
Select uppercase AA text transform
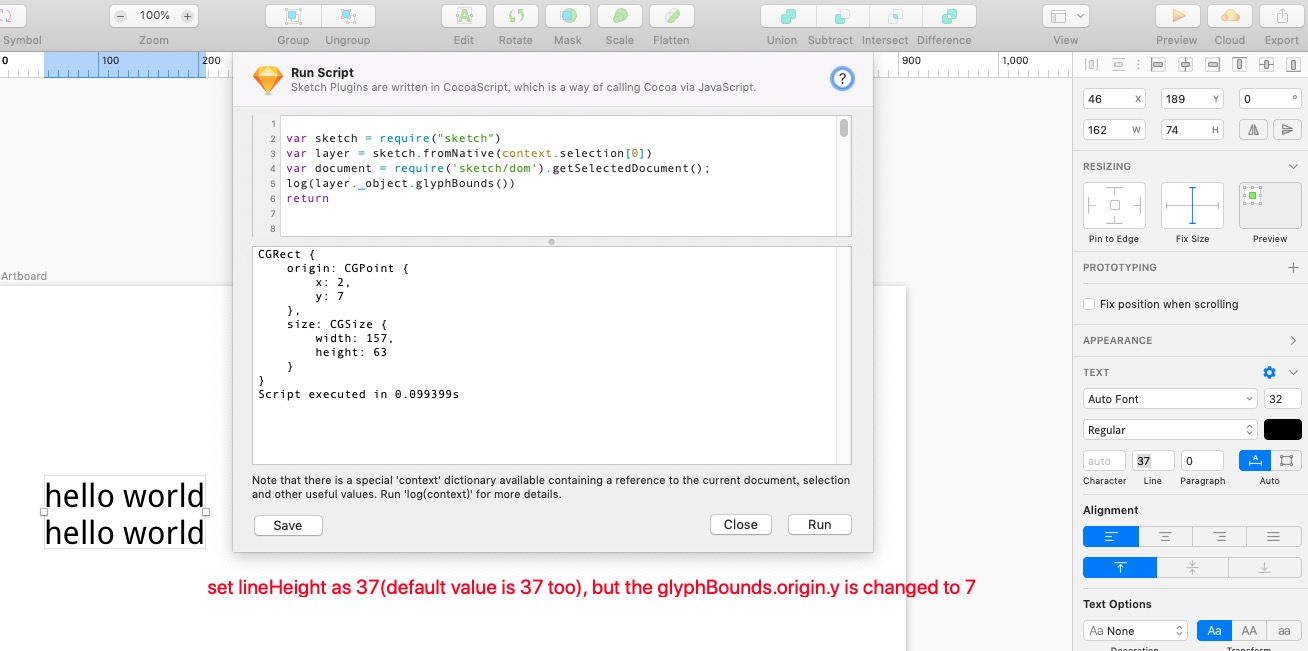point(1249,631)
